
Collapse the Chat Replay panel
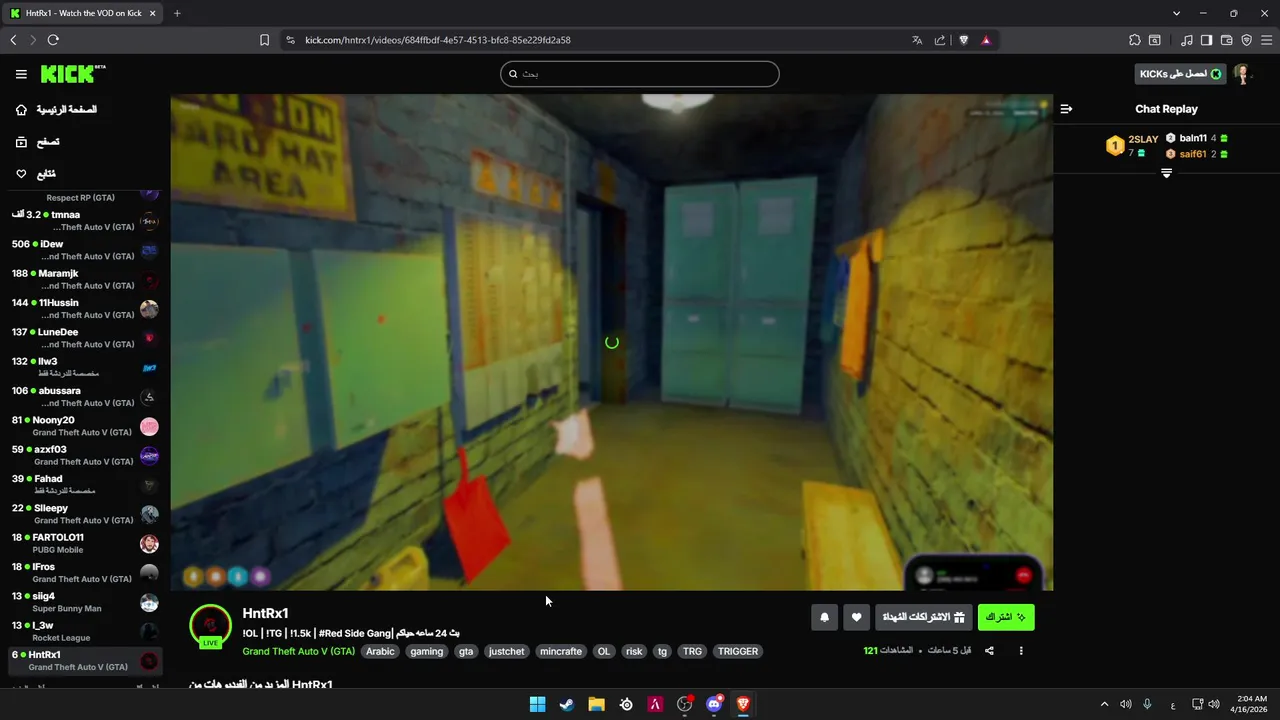(1066, 109)
